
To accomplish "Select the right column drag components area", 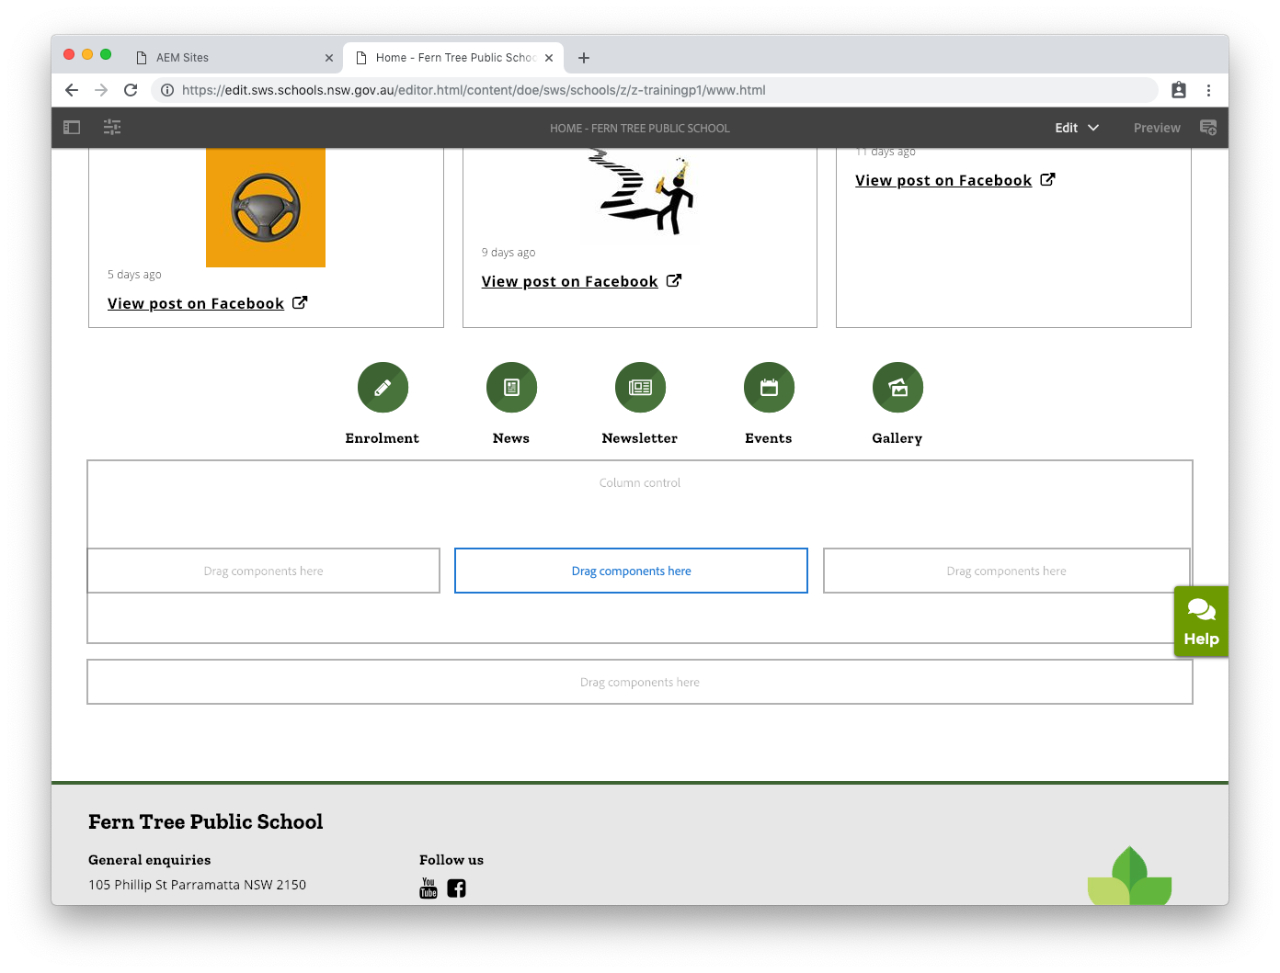I will coord(1007,571).
